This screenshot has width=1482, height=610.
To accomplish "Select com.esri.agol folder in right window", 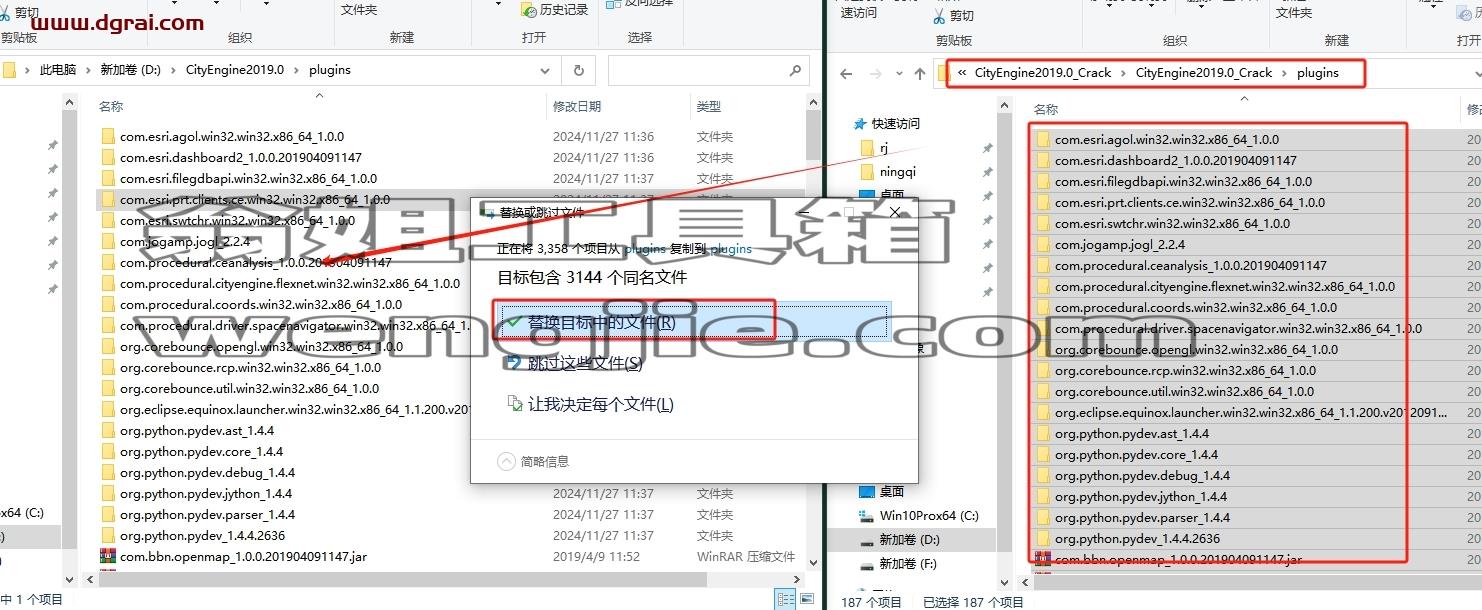I will 1167,139.
